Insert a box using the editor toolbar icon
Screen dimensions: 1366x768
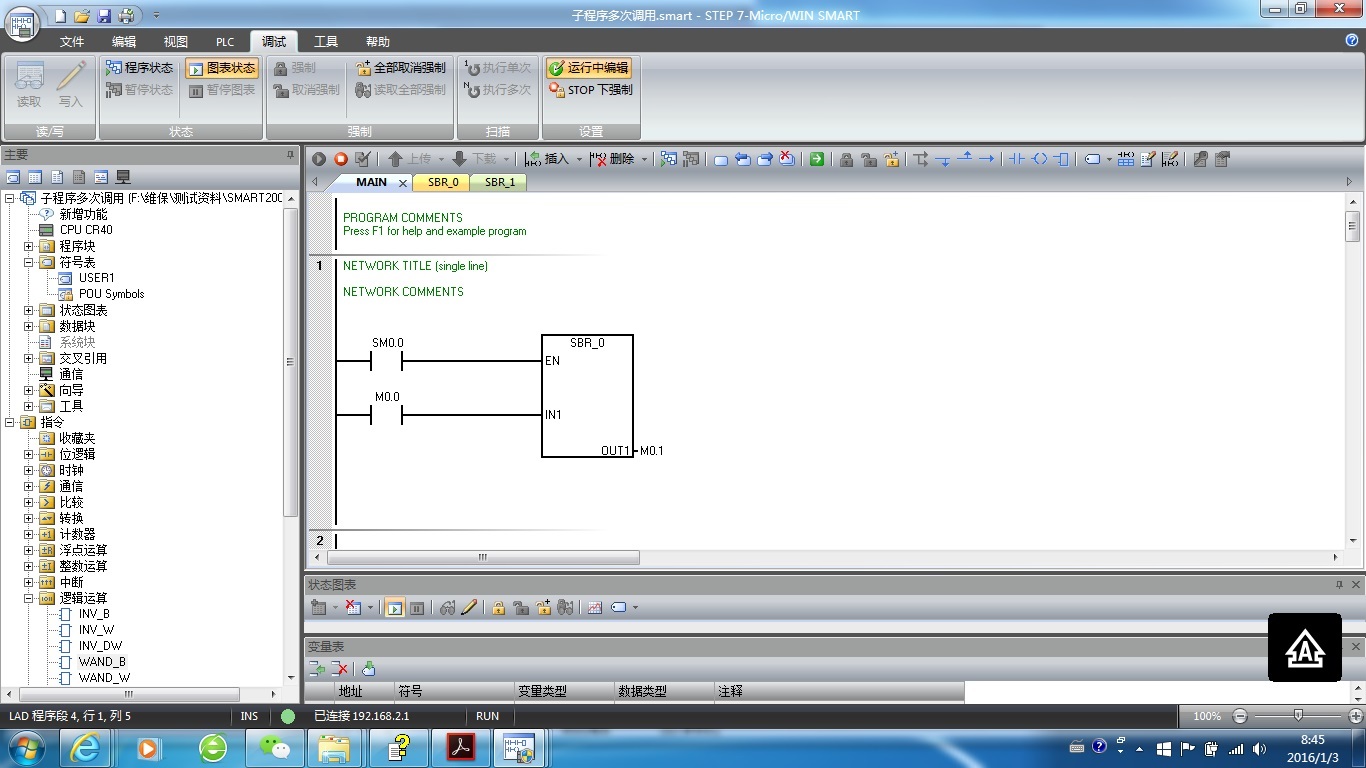click(1062, 159)
